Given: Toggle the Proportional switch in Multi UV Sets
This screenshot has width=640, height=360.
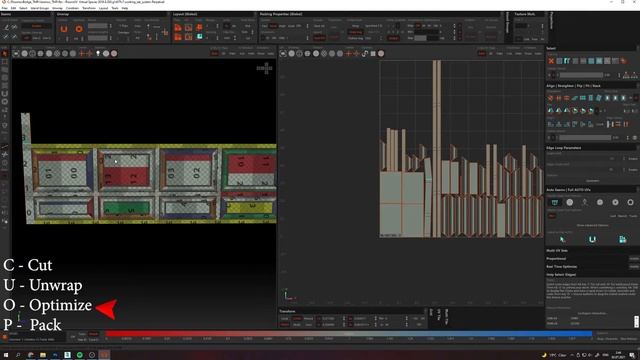Looking at the screenshot, I should click(x=633, y=258).
